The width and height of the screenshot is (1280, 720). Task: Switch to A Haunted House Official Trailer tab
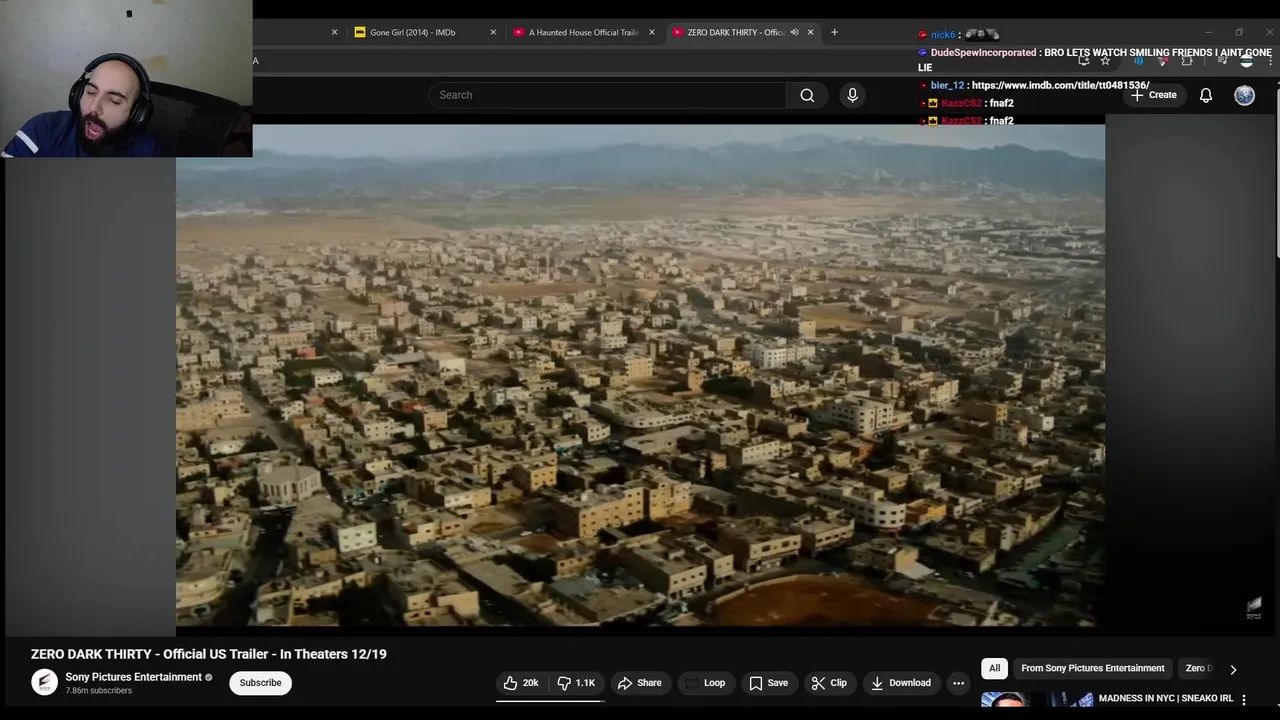[x=583, y=32]
